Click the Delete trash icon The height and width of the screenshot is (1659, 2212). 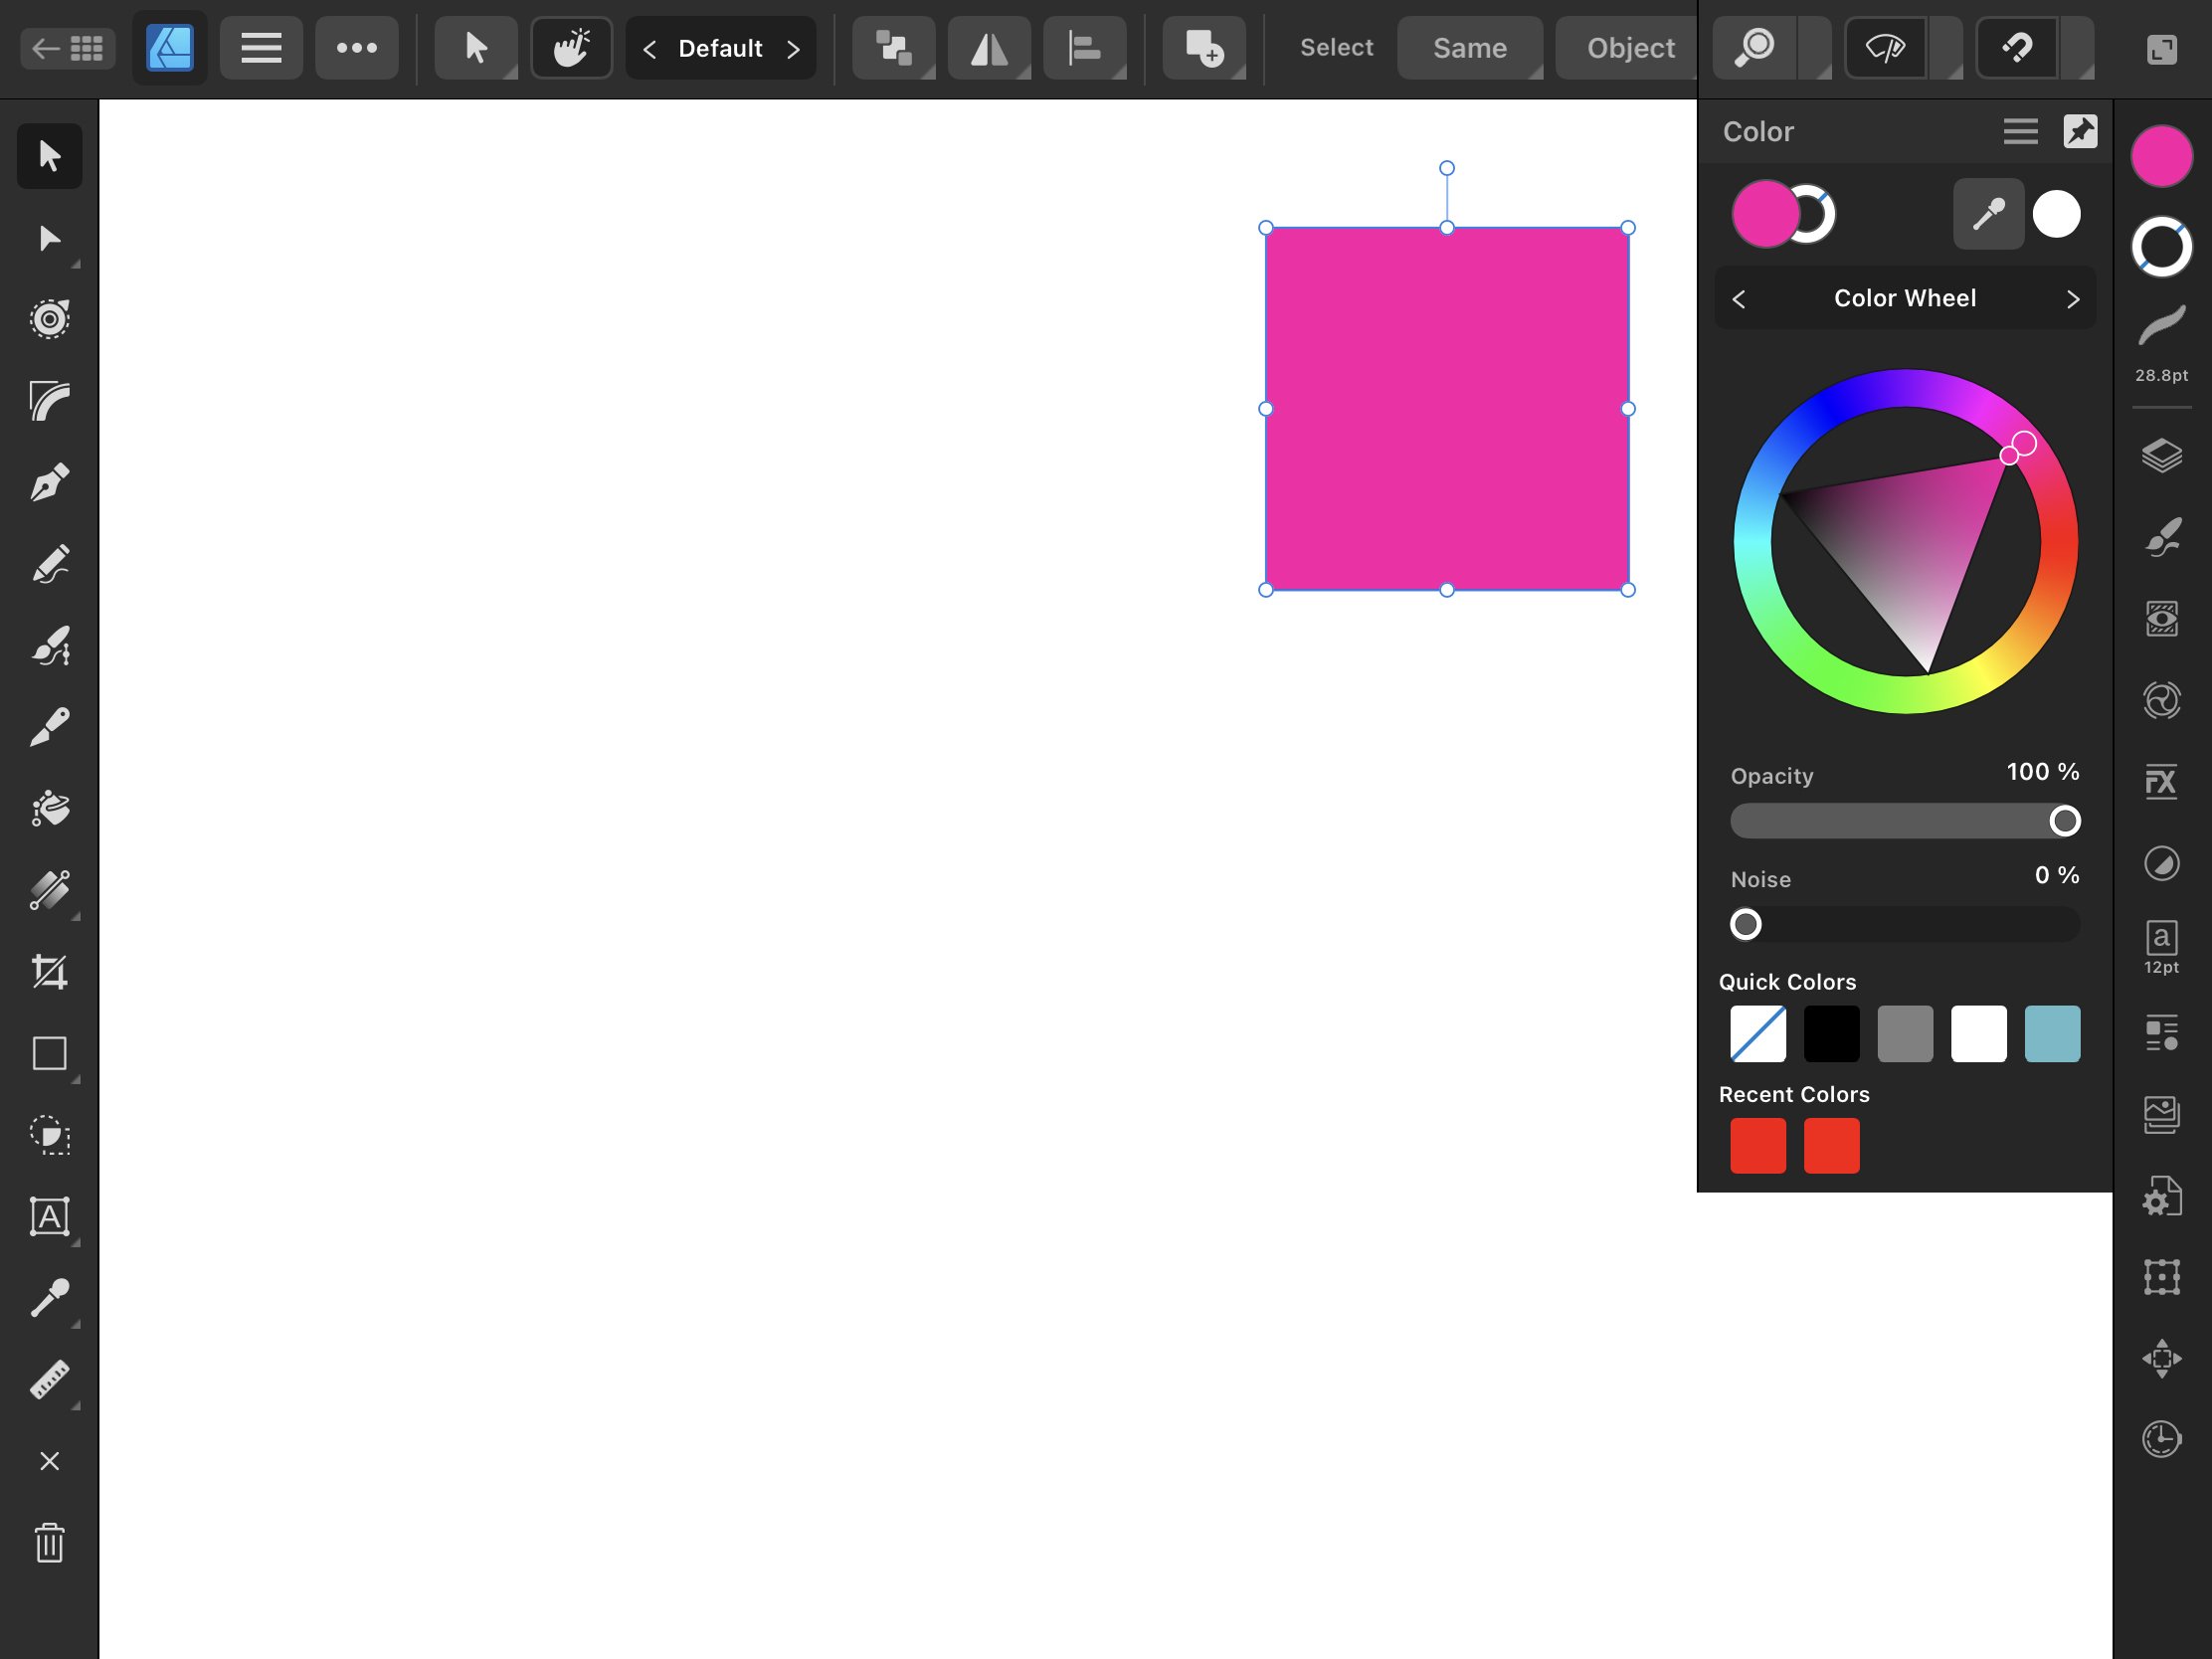tap(49, 1543)
